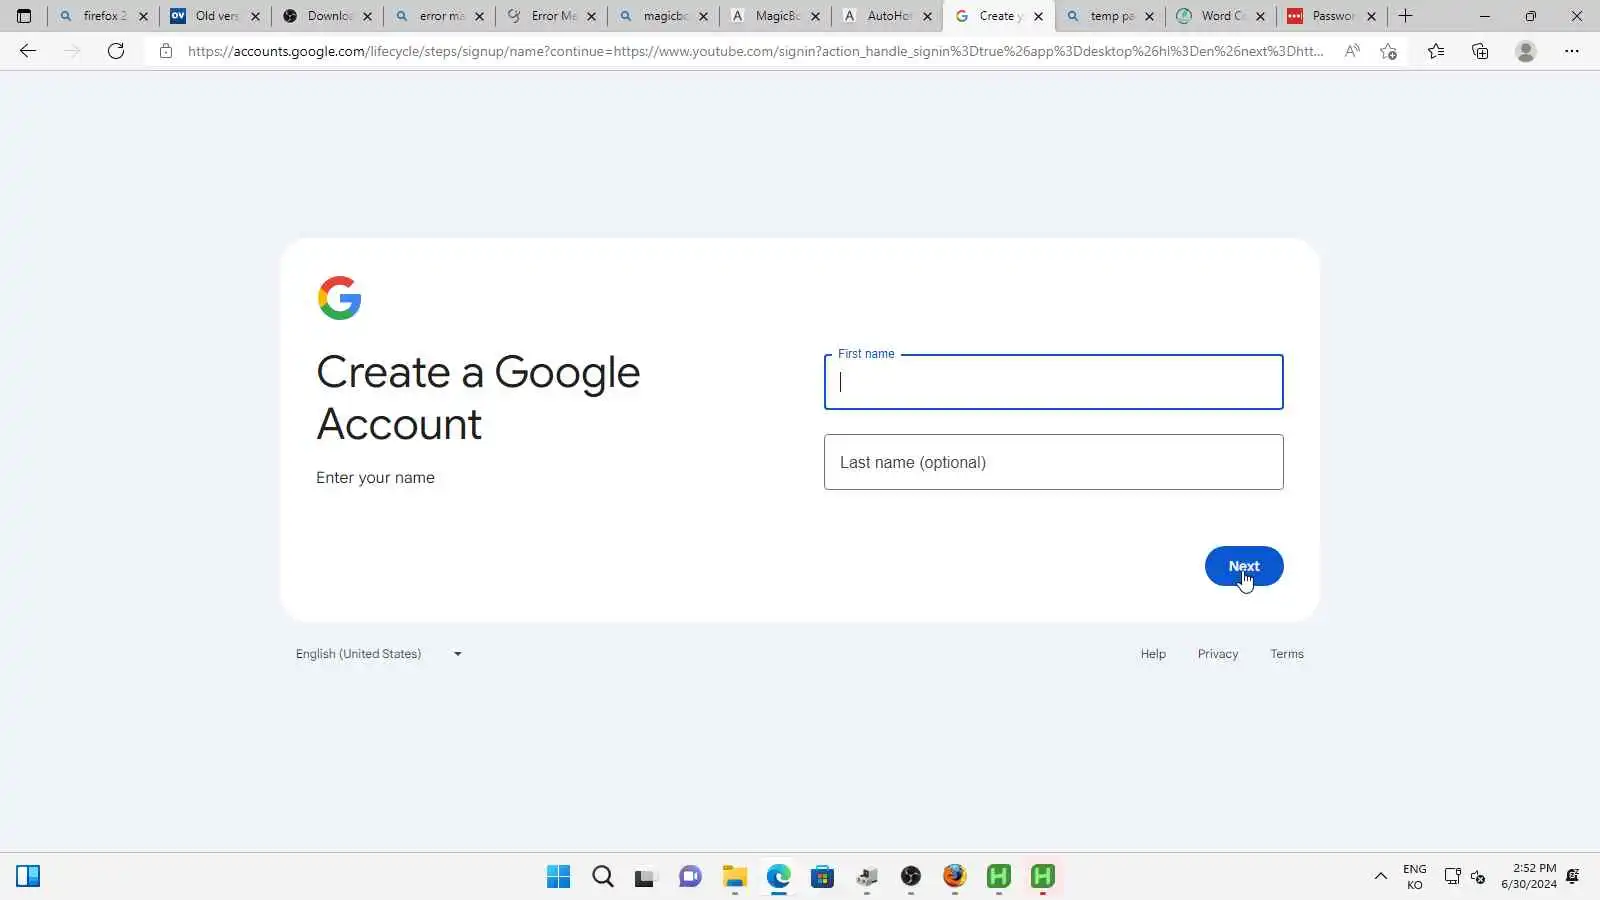Open the tab actions menu icon

(x=24, y=16)
